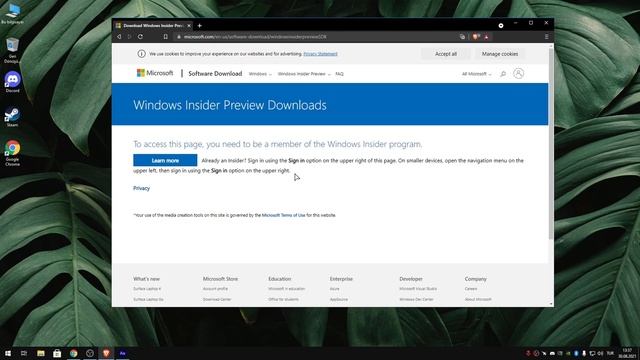Open Account profile footer link
The image size is (640, 360).
pos(215,289)
